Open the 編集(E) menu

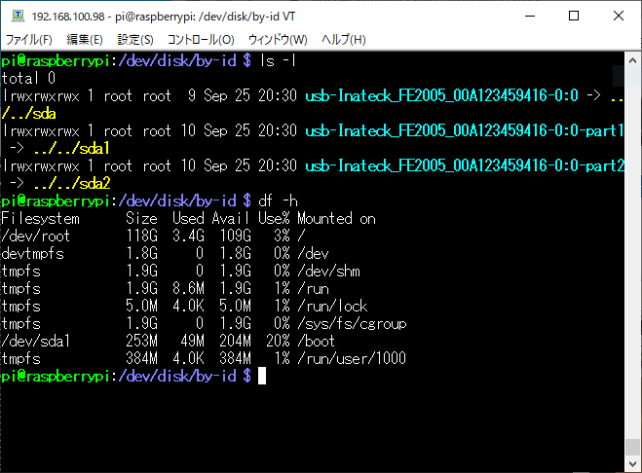[84, 40]
